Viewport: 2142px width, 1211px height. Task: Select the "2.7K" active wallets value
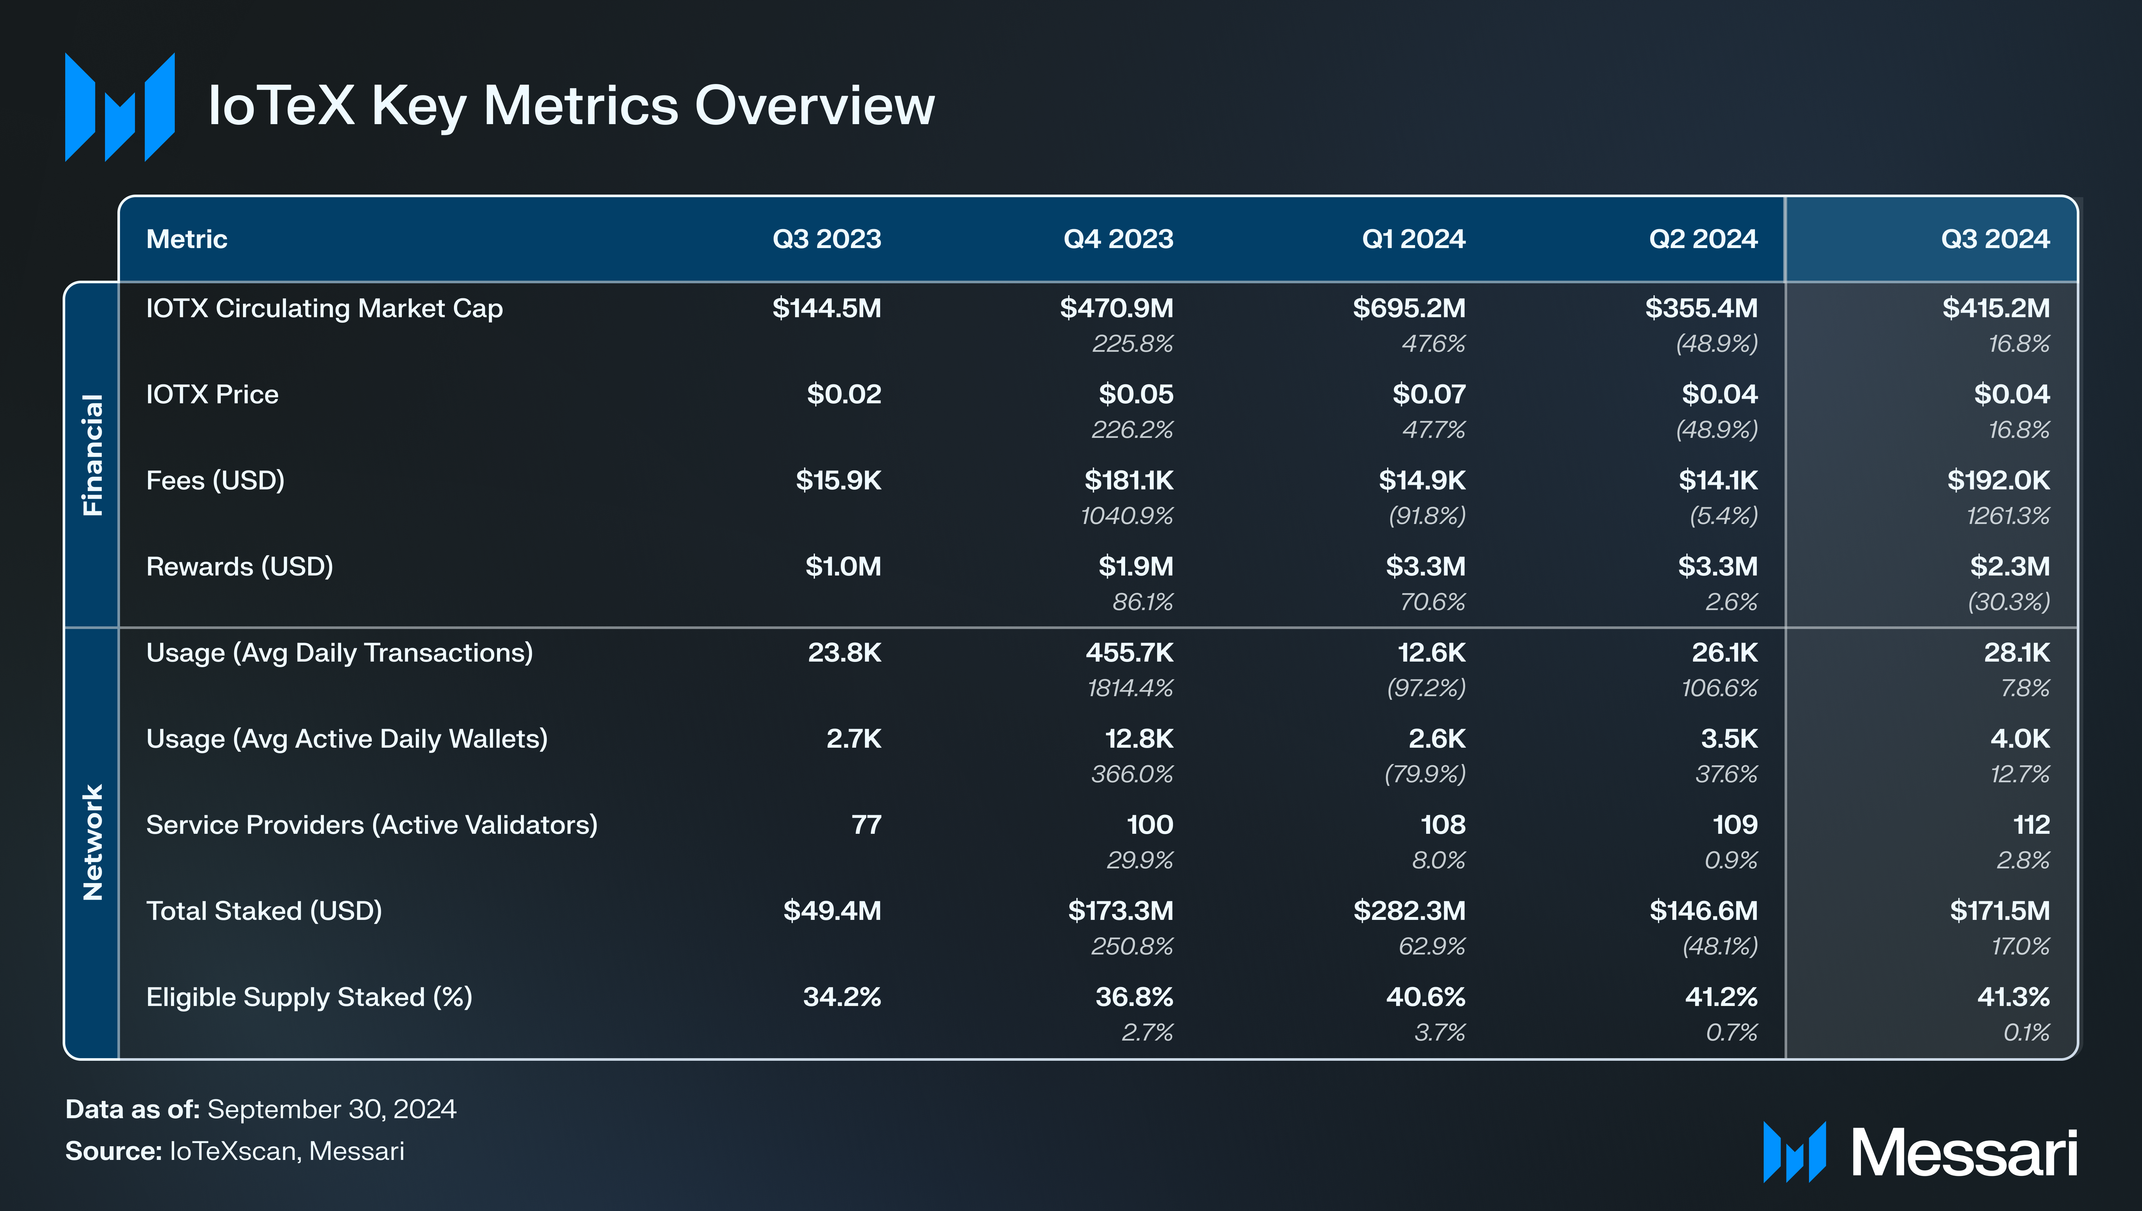pos(854,738)
